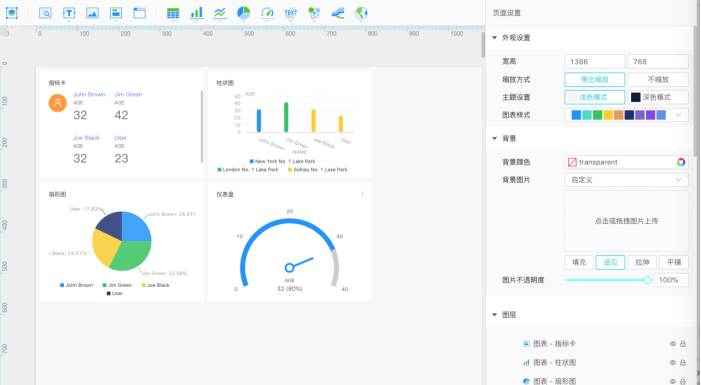Add a bar chart from toolbar

coord(197,13)
